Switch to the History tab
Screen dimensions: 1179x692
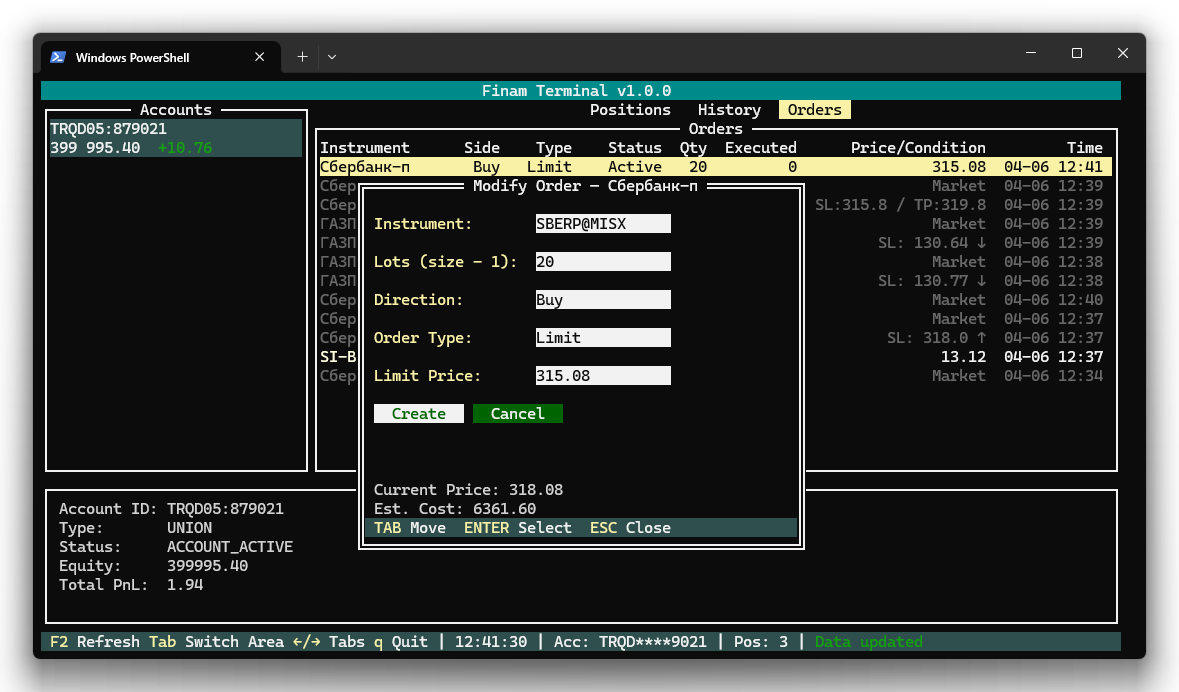click(729, 110)
